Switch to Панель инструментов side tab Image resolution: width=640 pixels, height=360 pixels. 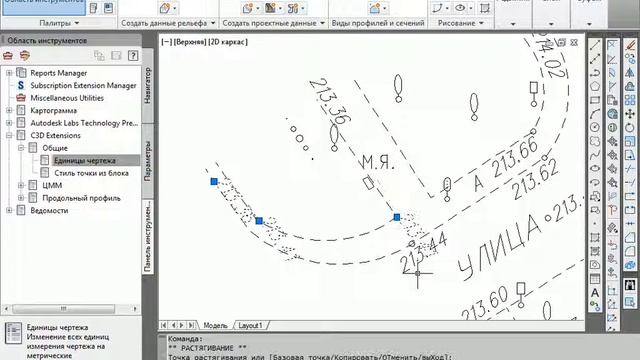(148, 236)
